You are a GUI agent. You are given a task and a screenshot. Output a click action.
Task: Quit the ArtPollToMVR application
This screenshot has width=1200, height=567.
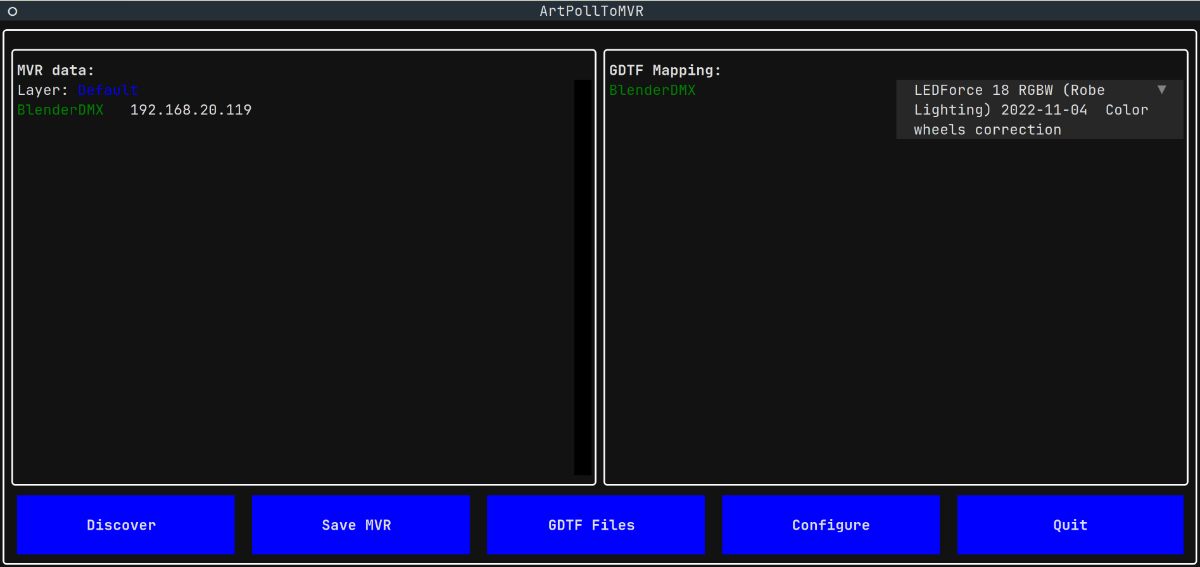(x=1069, y=525)
